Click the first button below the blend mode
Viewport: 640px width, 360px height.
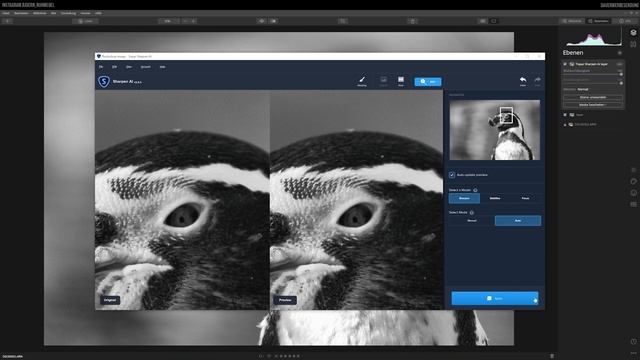click(593, 97)
